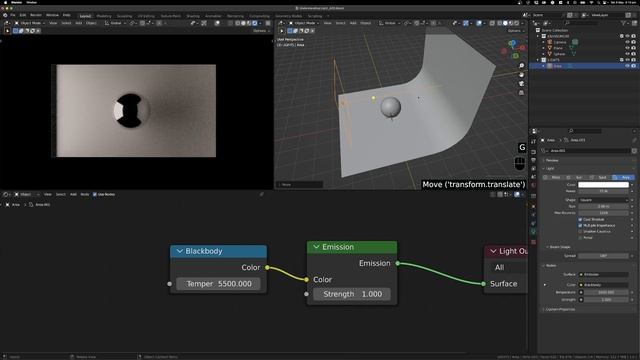The image size is (640, 360).
Task: Toggle the Multiple Importance checkbox
Action: [580, 225]
